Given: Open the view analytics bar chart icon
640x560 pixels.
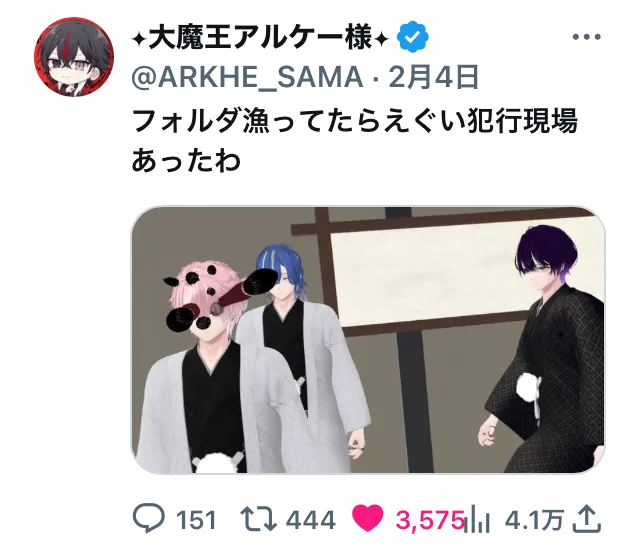Looking at the screenshot, I should click(480, 519).
